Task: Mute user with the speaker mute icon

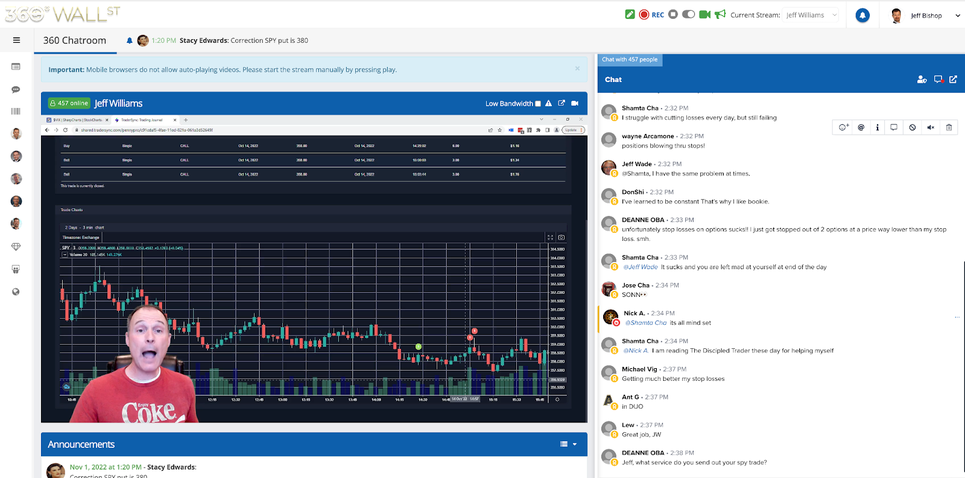Action: tap(931, 127)
